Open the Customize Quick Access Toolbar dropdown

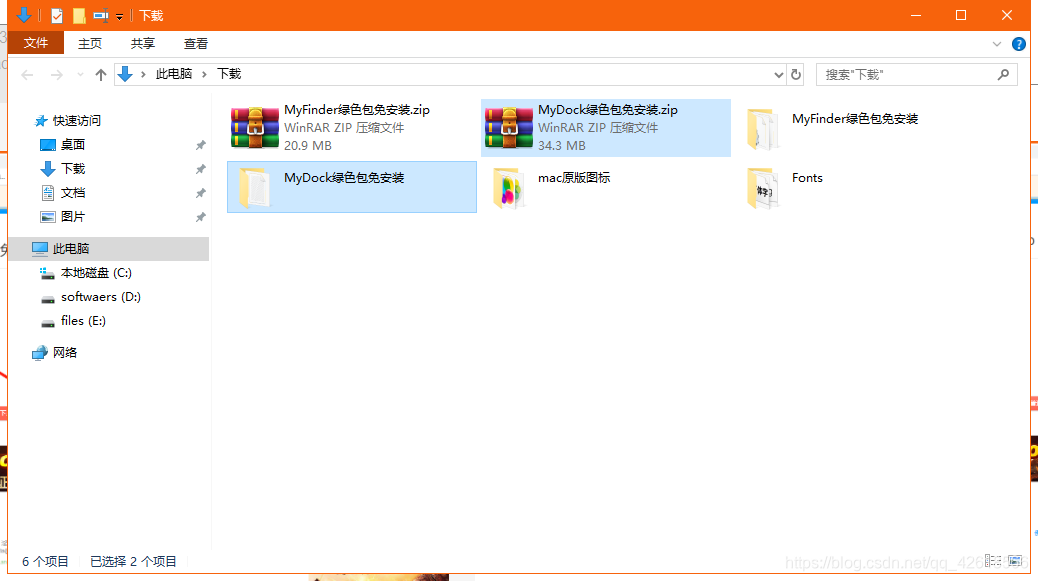[x=119, y=17]
